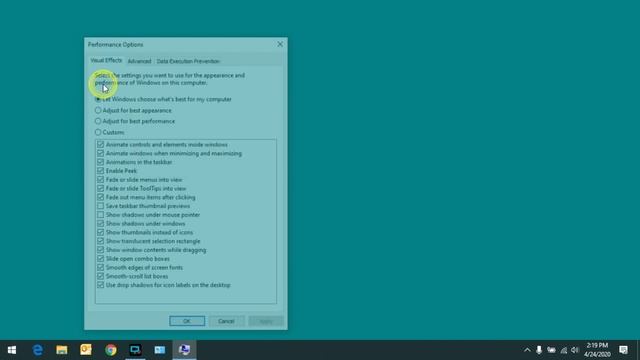Click the Cancel button
640x360 pixels.
pos(226,321)
